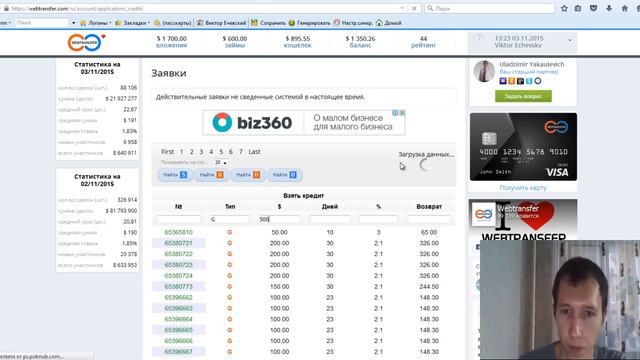640x360 pixels.
Task: Click the Сохранить toolbar button
Action: (268, 23)
